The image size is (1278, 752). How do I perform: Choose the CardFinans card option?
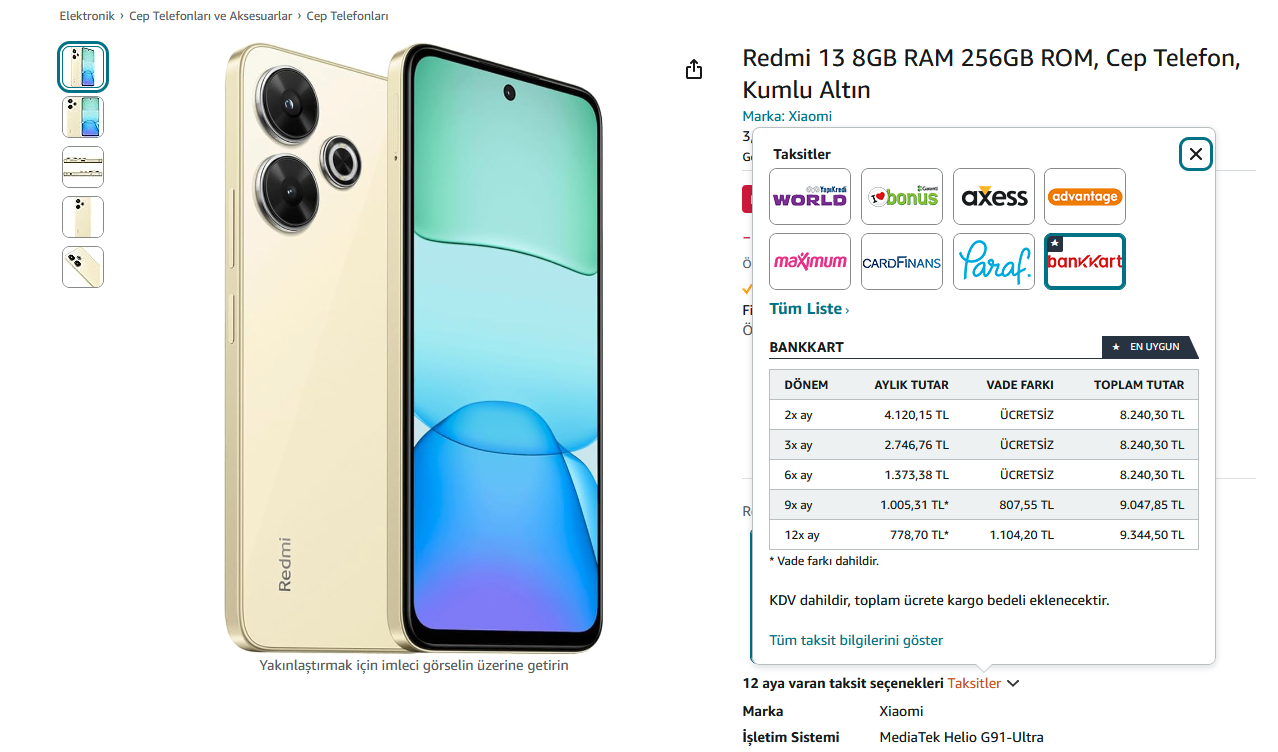click(x=902, y=262)
